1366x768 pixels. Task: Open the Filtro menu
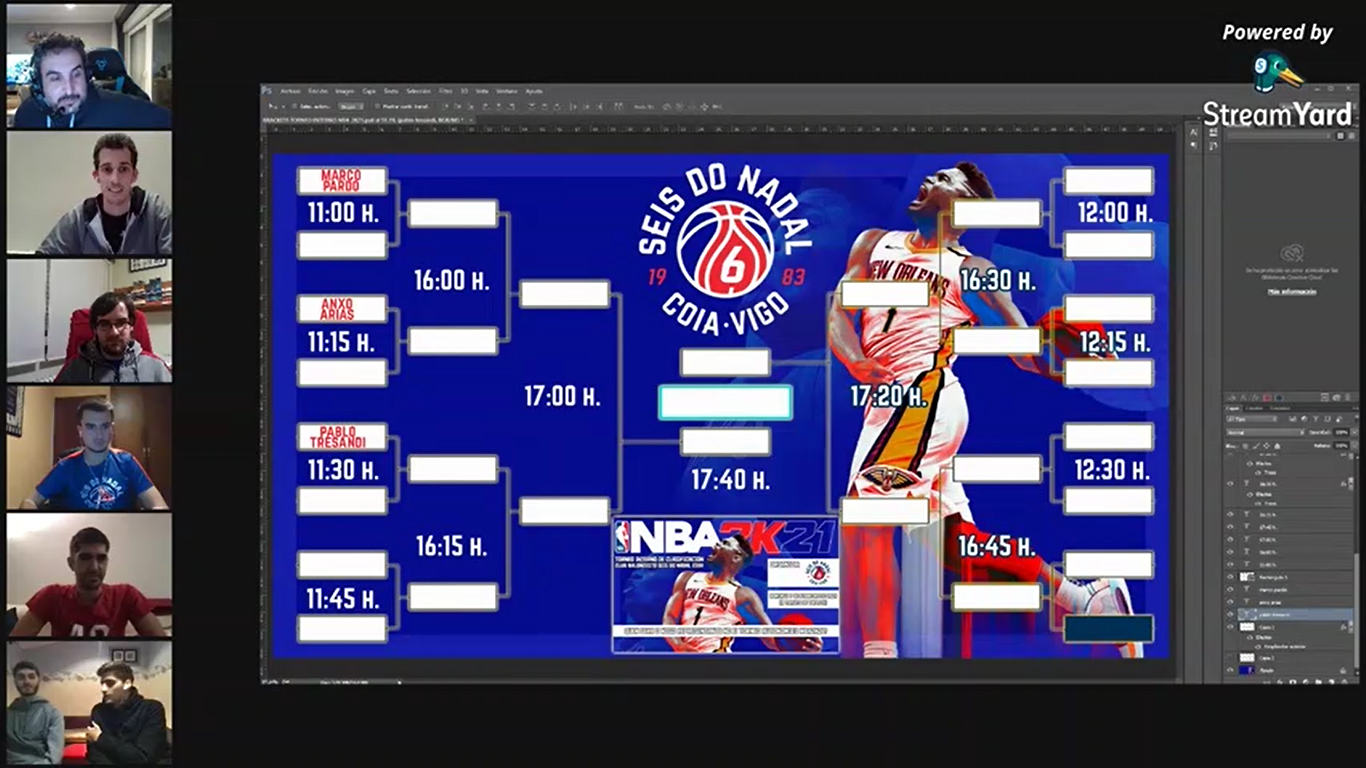[445, 91]
